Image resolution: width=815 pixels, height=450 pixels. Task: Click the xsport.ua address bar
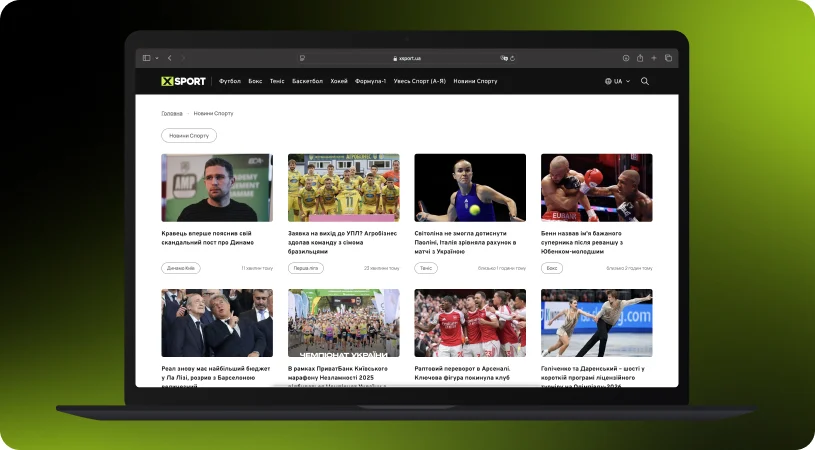click(407, 58)
